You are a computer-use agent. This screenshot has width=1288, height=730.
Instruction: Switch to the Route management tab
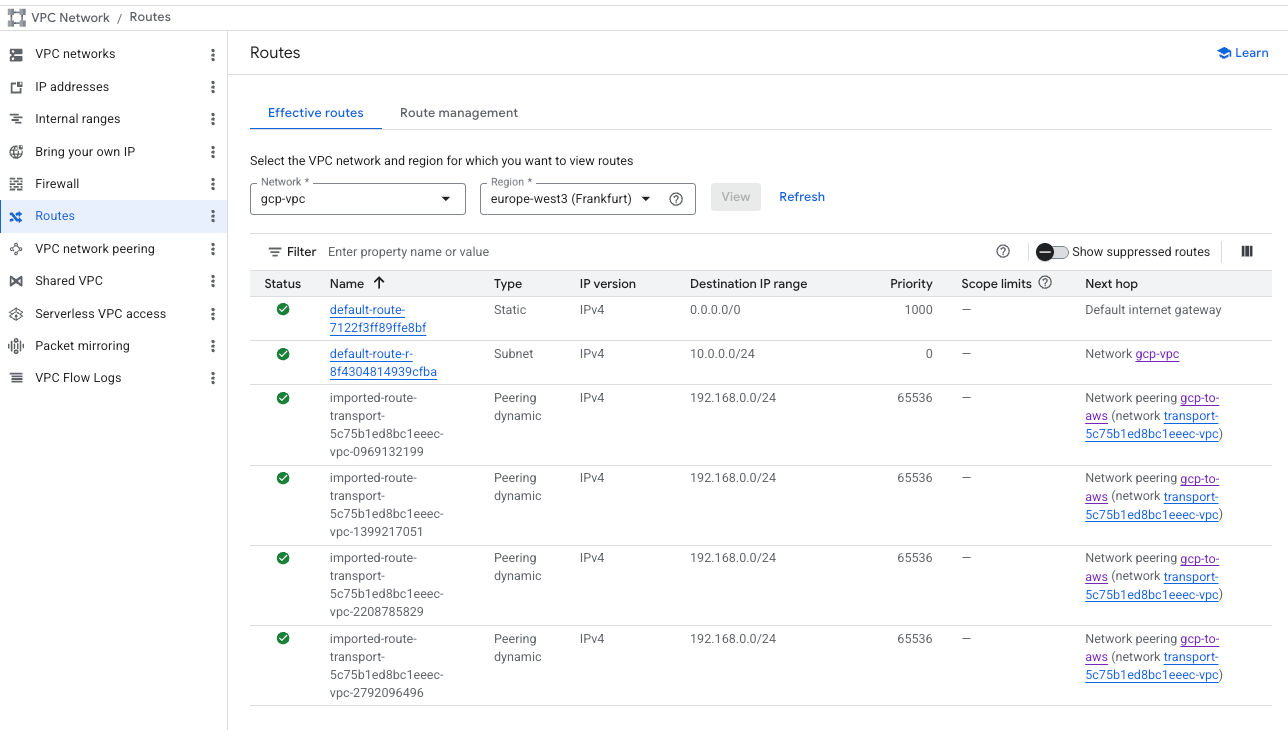coord(459,113)
